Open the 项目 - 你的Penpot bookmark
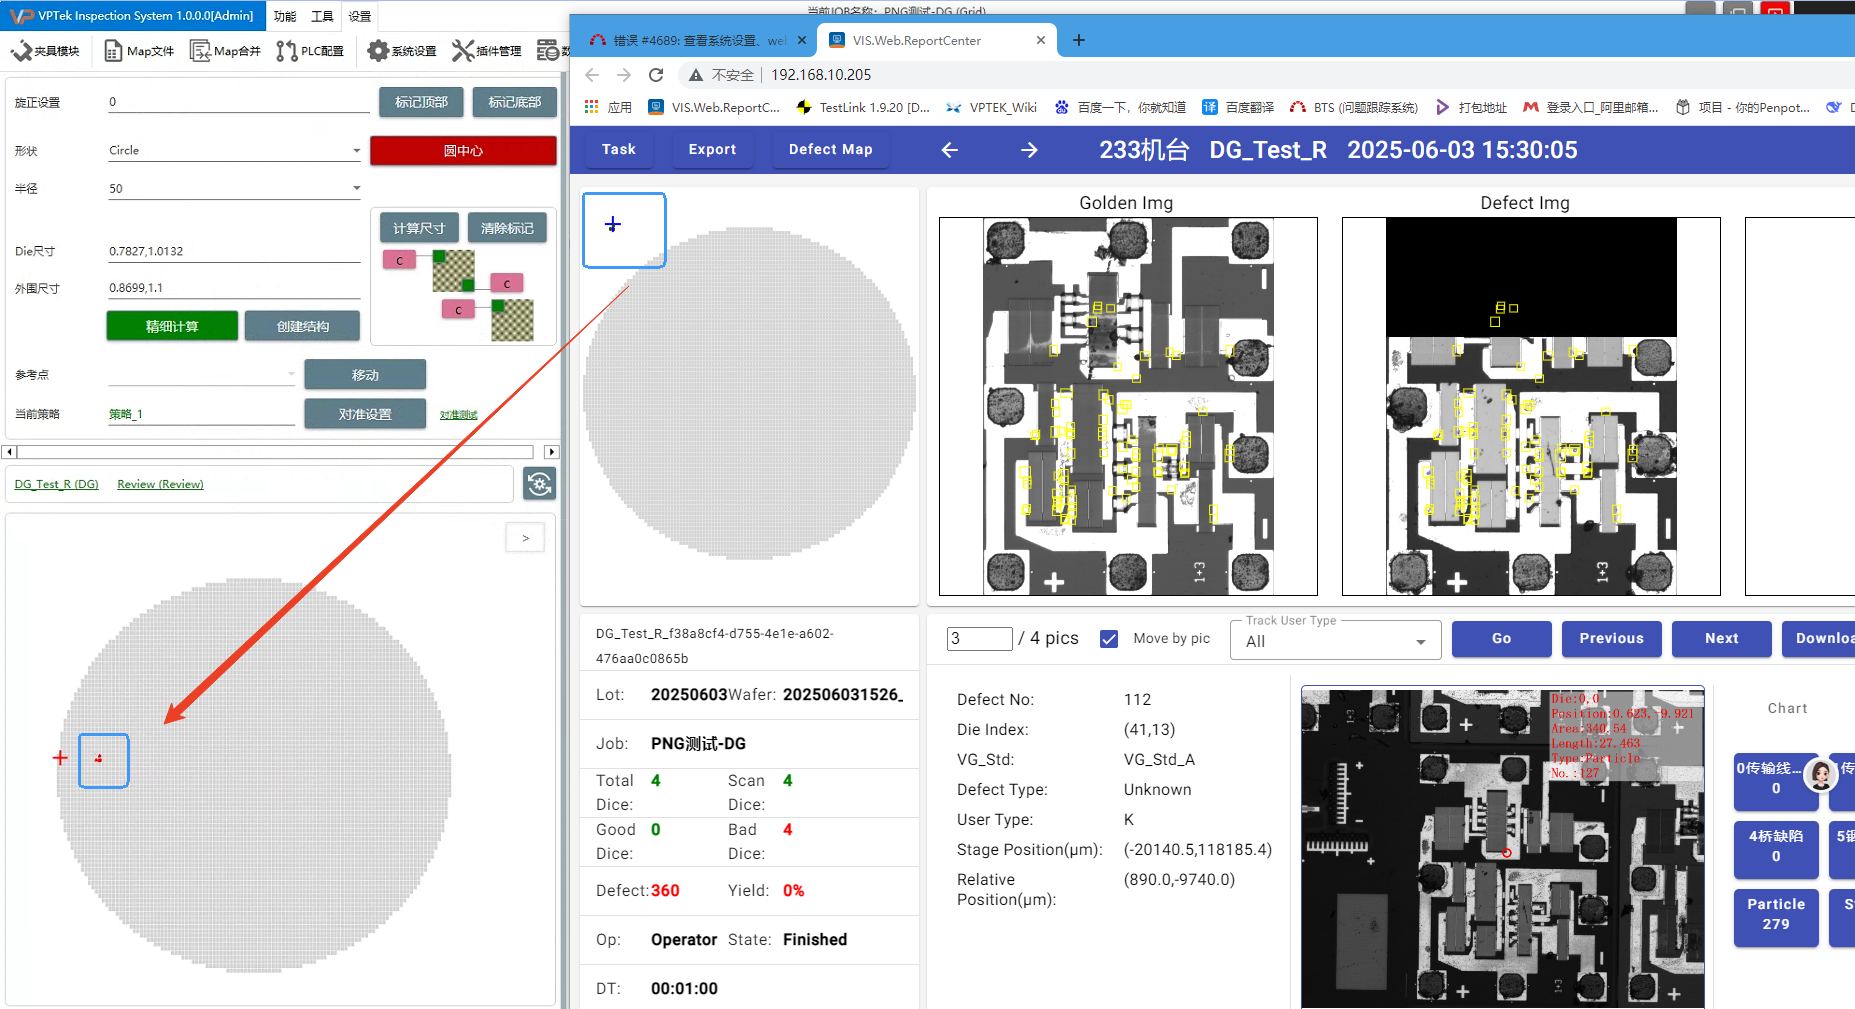 [x=1743, y=107]
